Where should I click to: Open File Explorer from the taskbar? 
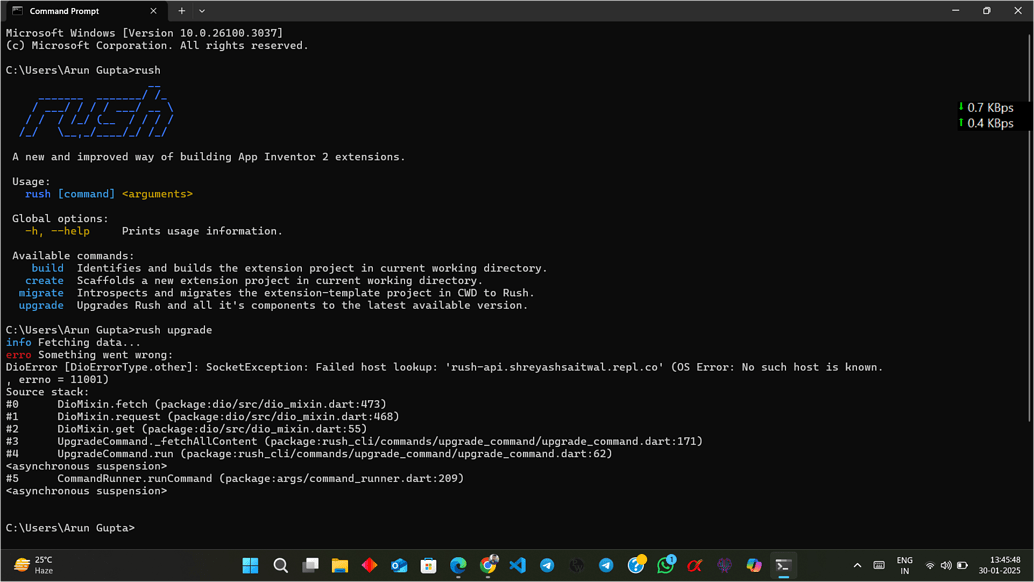point(340,565)
